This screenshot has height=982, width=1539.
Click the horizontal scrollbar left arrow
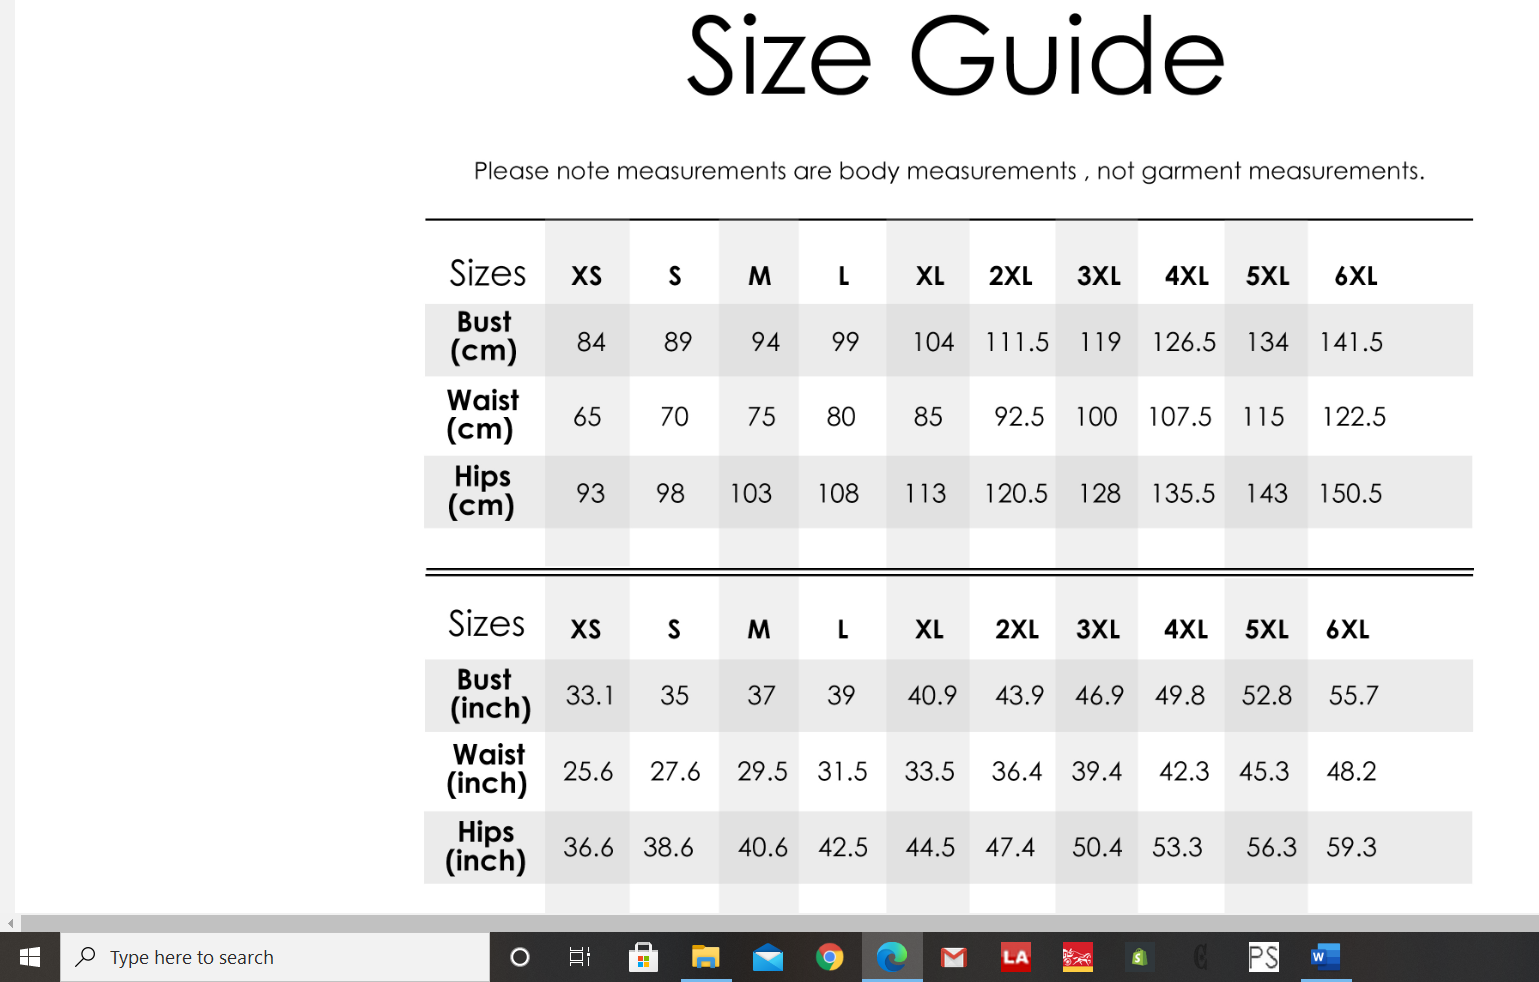(10, 923)
